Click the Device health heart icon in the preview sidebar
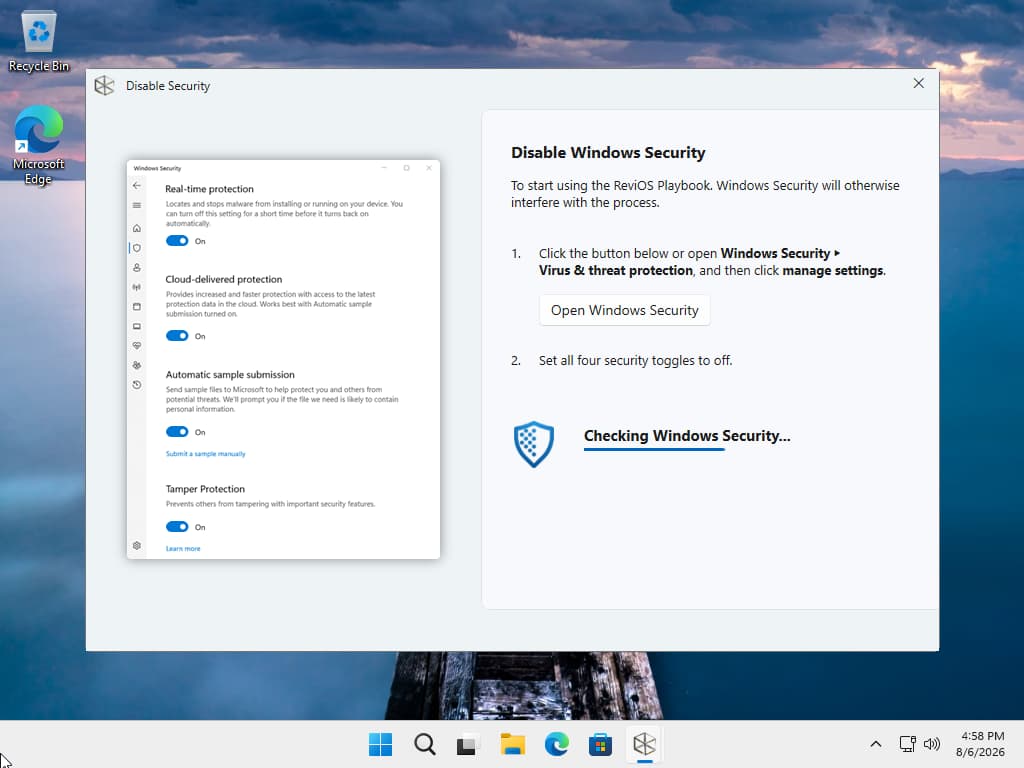 [x=136, y=345]
